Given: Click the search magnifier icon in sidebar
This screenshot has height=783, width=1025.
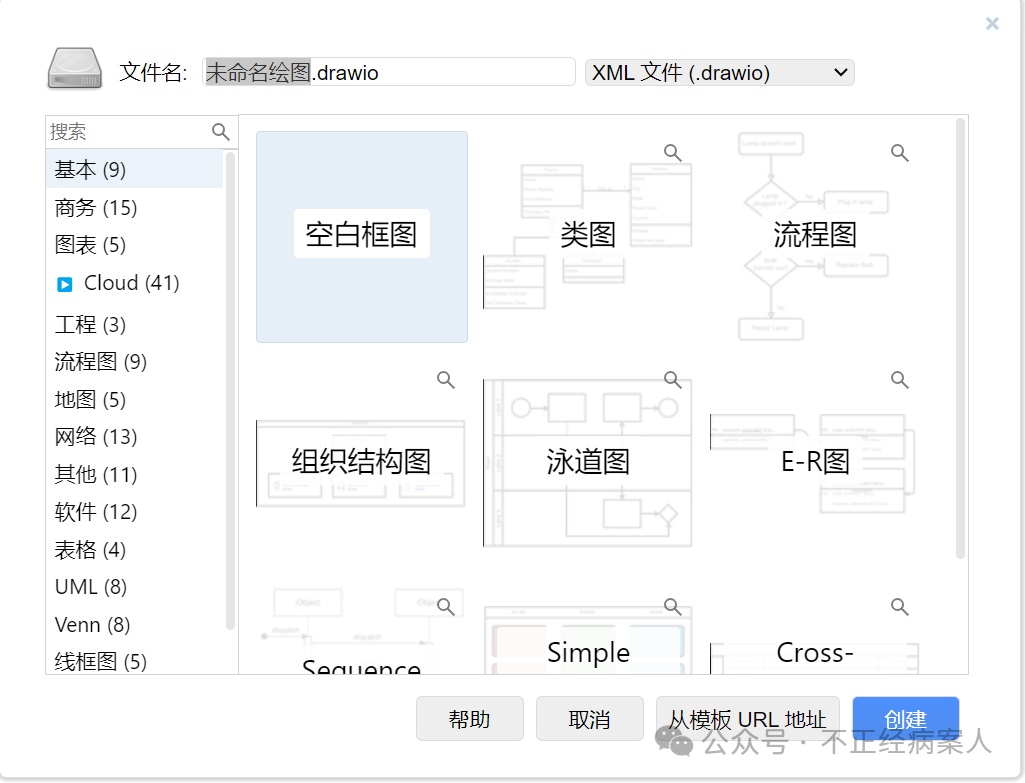Looking at the screenshot, I should [219, 131].
